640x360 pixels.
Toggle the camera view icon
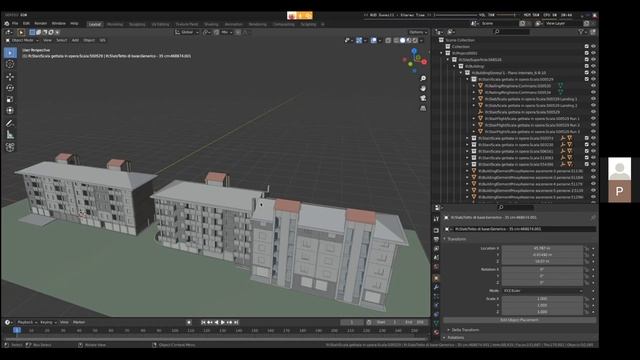423,98
